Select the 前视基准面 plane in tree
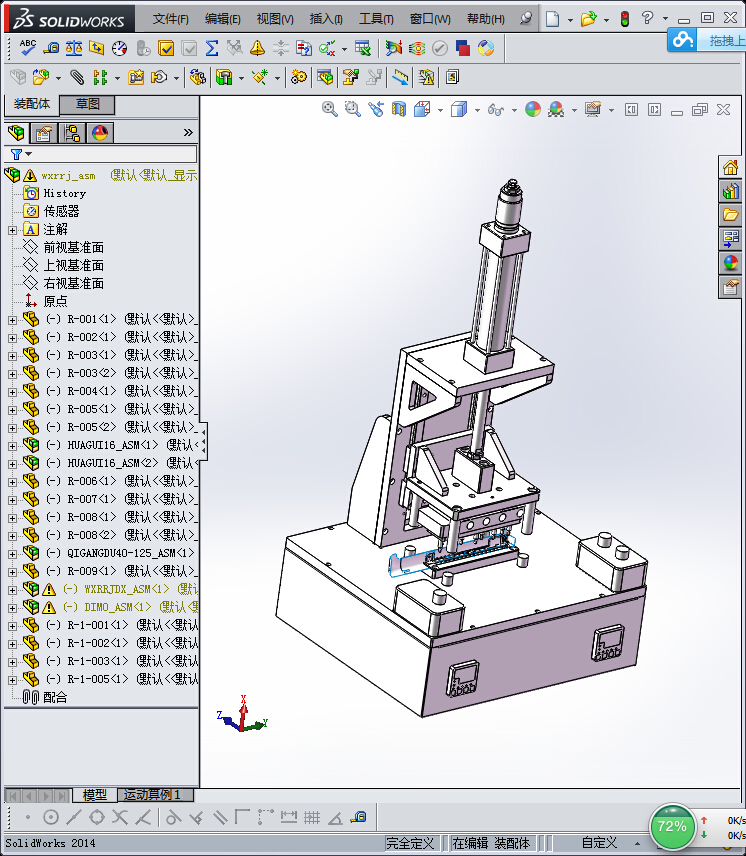The image size is (746, 856). (74, 247)
